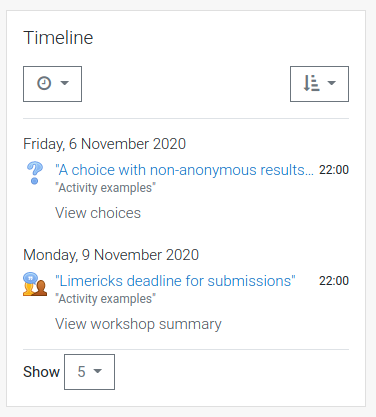The image size is (376, 417).
Task: Click the Friday, 6 November 2020 heading
Action: coord(104,144)
